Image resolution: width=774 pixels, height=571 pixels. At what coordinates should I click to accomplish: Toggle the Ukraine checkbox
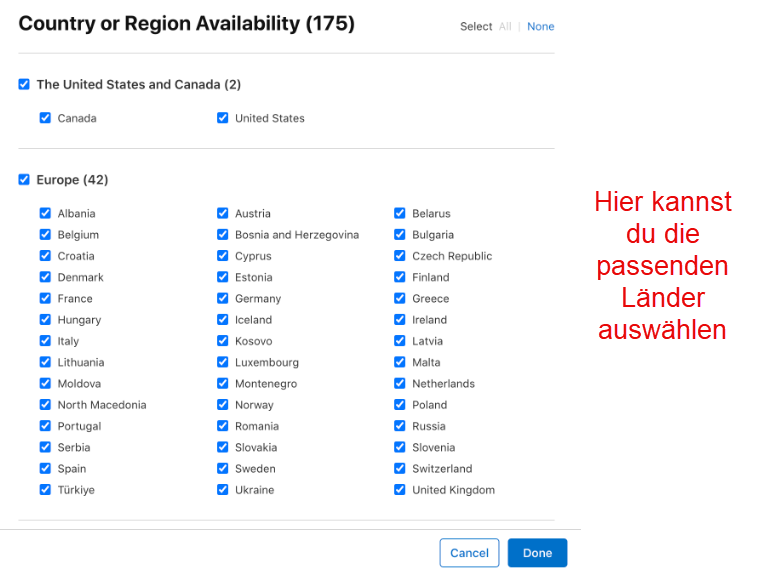click(223, 489)
